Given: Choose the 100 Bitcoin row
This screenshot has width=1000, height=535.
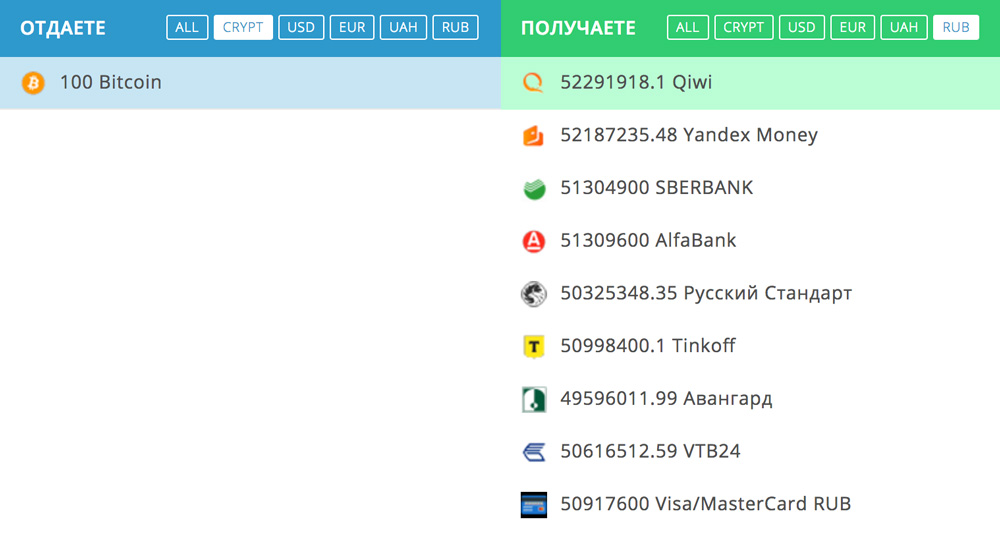Looking at the screenshot, I should click(x=250, y=83).
